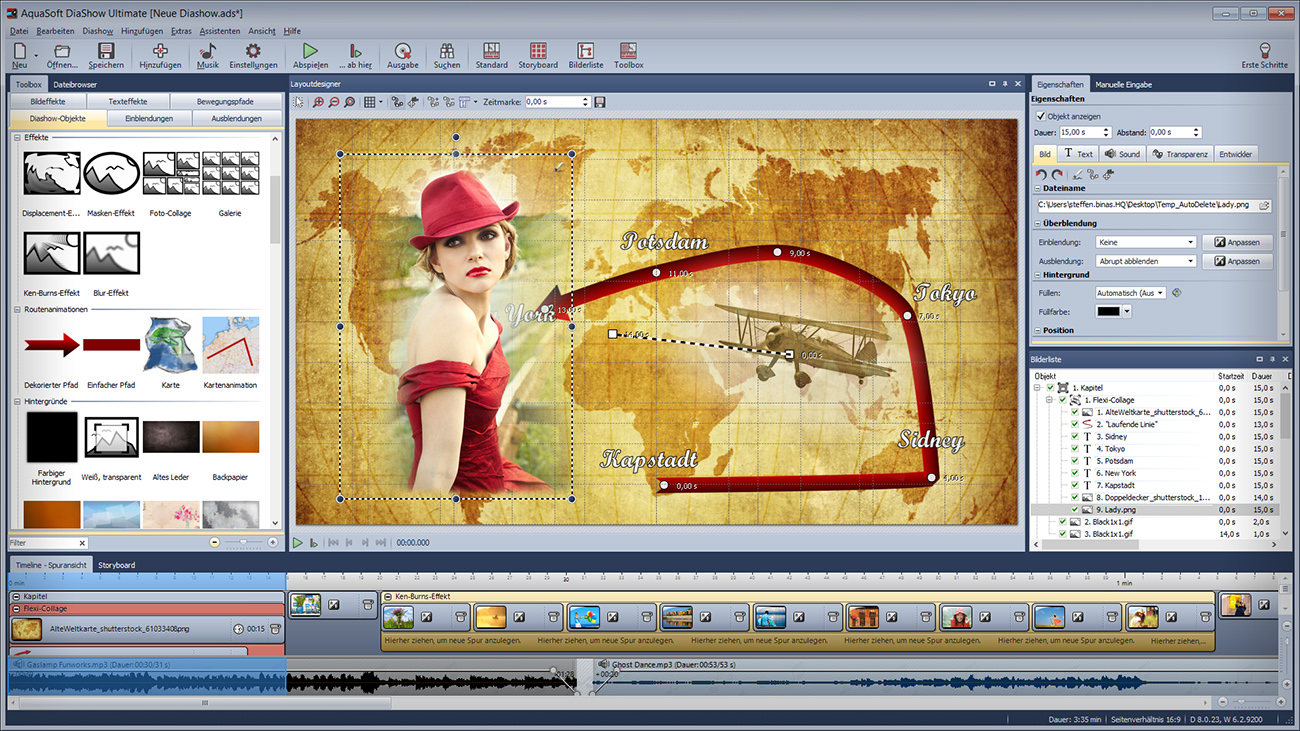The width and height of the screenshot is (1300, 731).
Task: Open the Ausblendung dropdown
Action: (1145, 261)
